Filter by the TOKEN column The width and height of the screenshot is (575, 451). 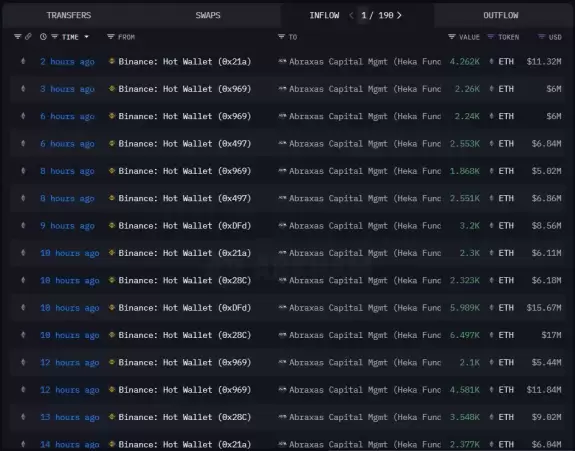(490, 37)
